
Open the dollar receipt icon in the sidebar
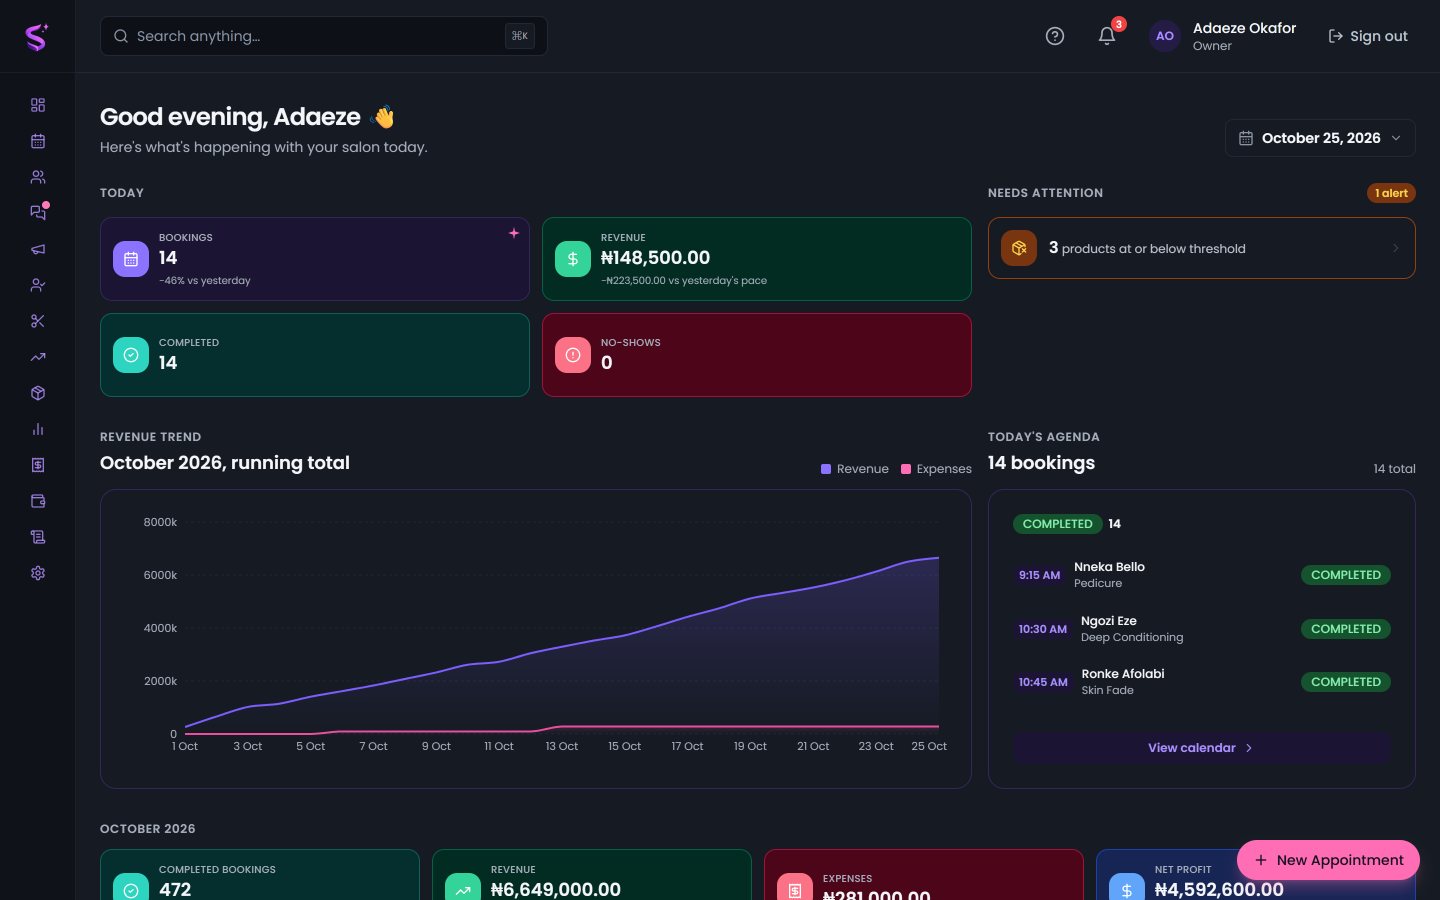(x=38, y=465)
